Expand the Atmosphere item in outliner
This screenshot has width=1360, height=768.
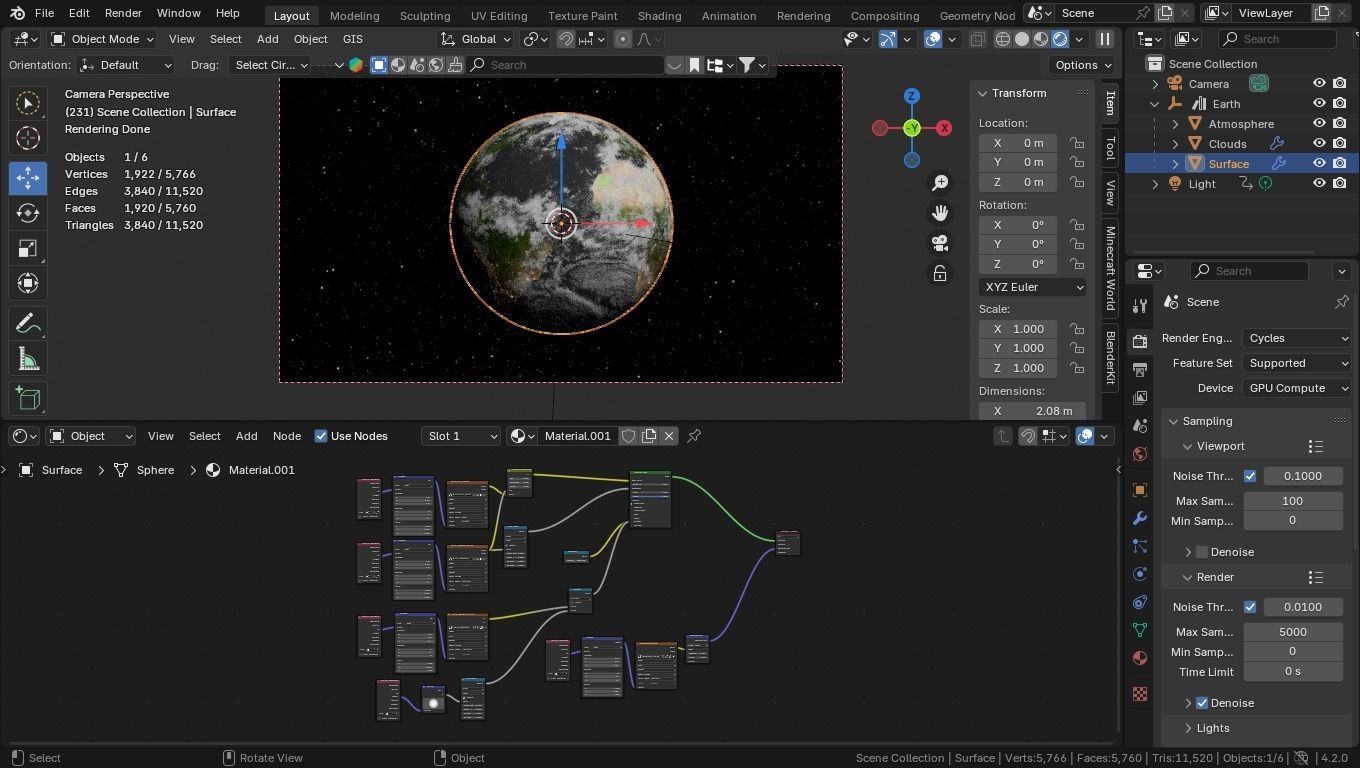pos(1175,124)
